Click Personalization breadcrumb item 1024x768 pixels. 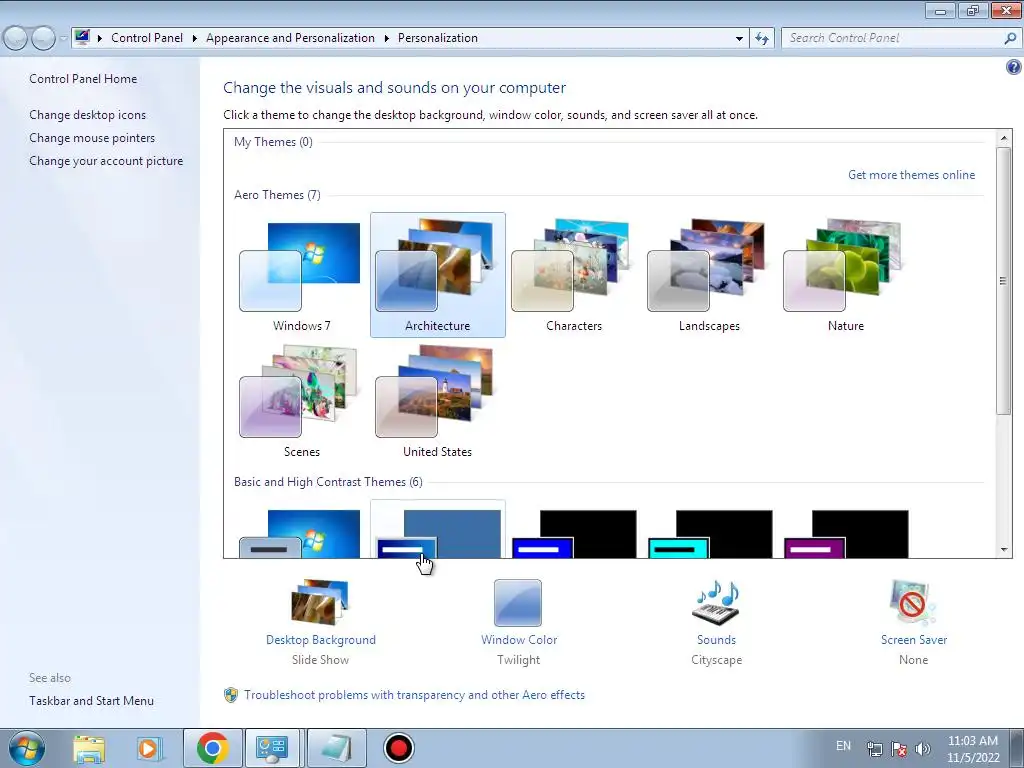pos(438,38)
